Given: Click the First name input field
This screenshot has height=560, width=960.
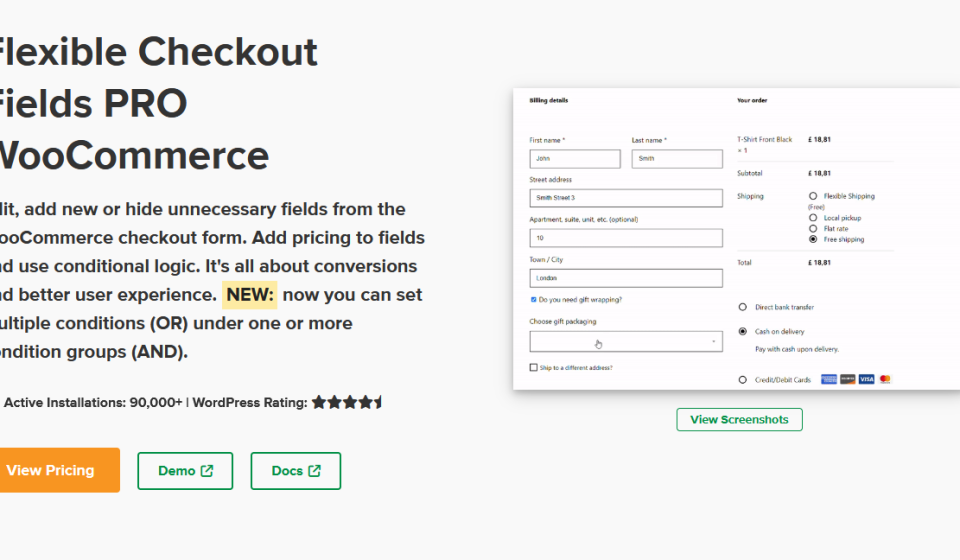Looking at the screenshot, I should click(575, 159).
